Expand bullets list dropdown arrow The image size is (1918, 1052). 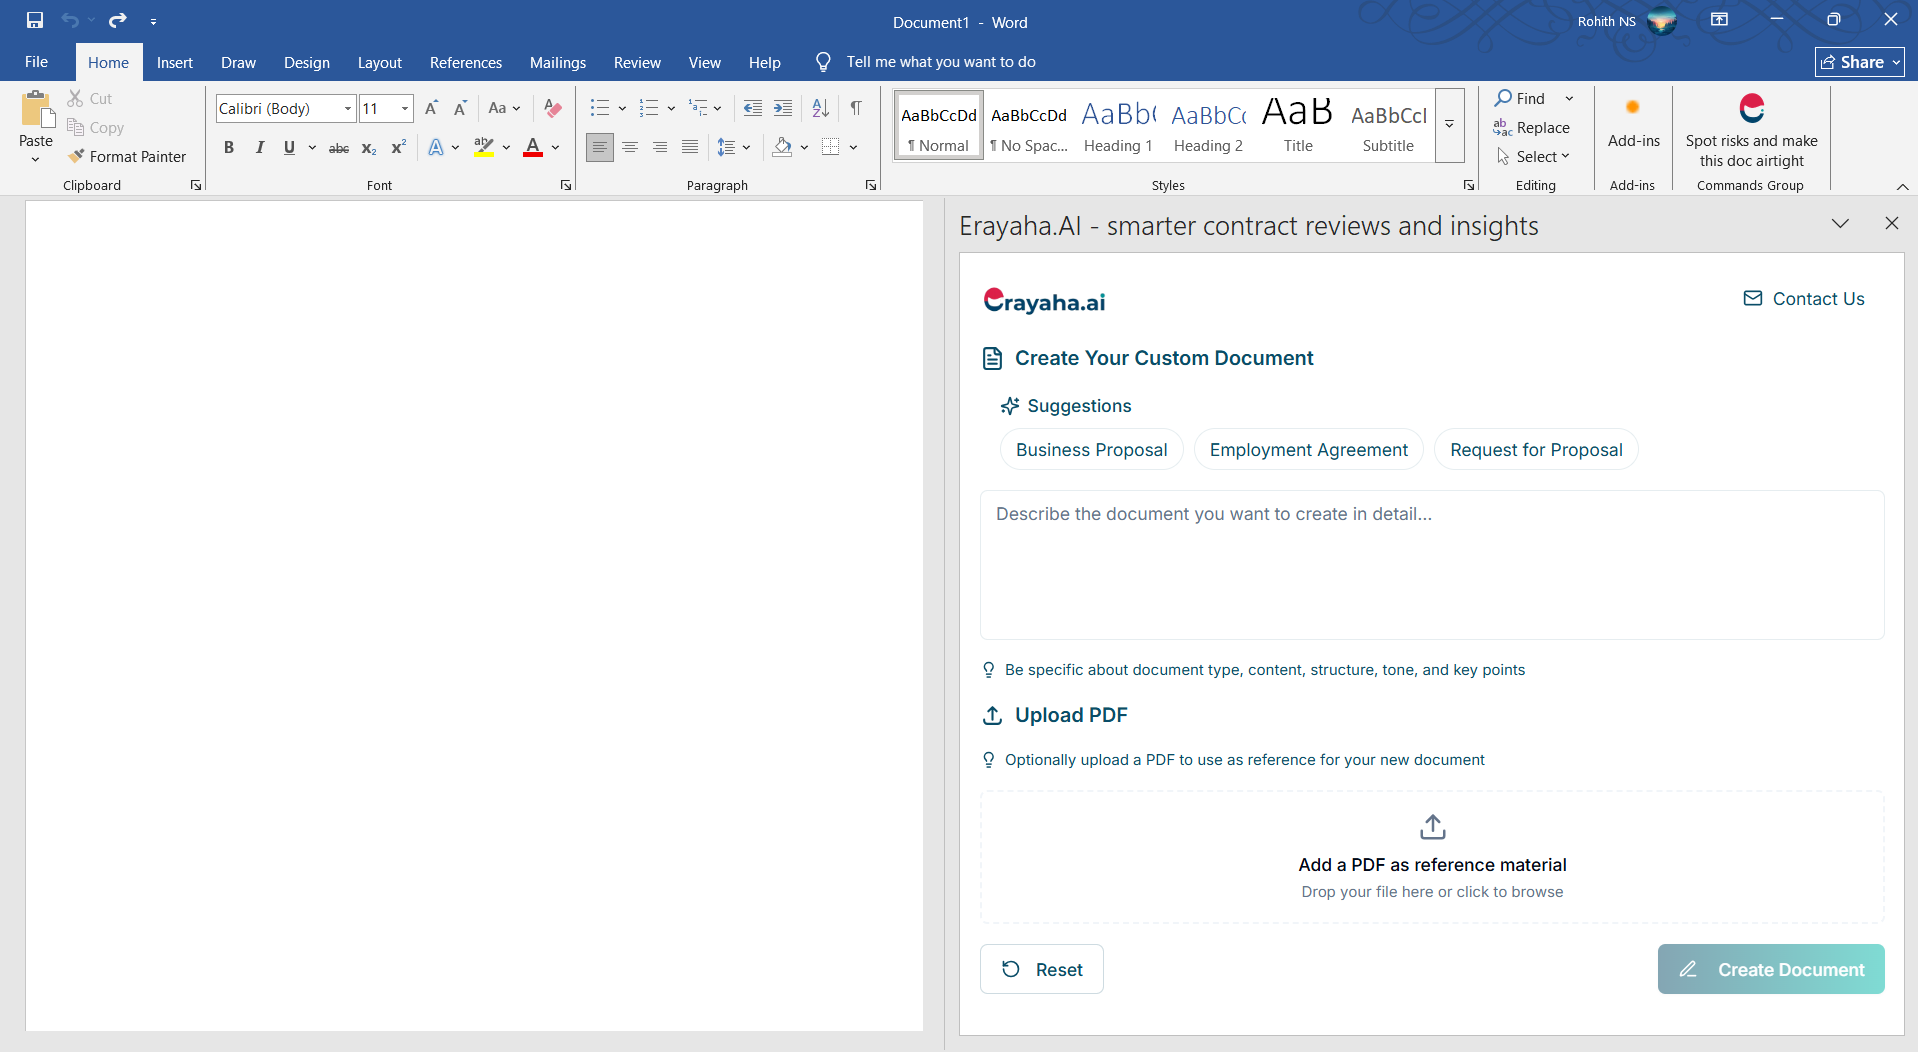pyautogui.click(x=622, y=108)
